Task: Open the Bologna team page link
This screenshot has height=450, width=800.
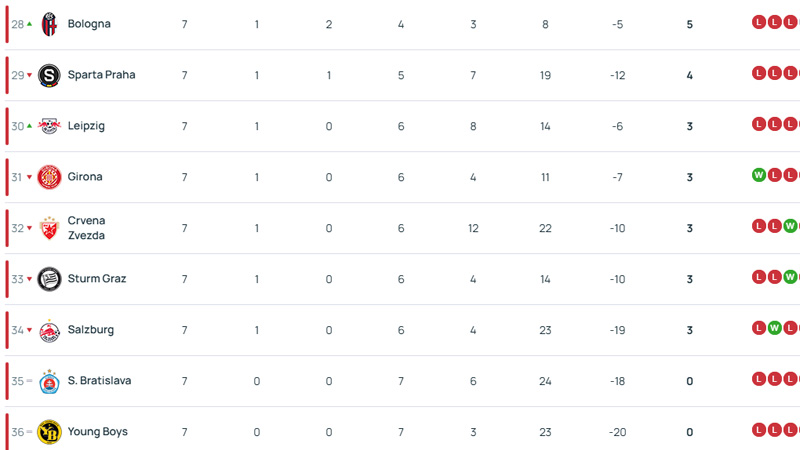Action: click(89, 24)
